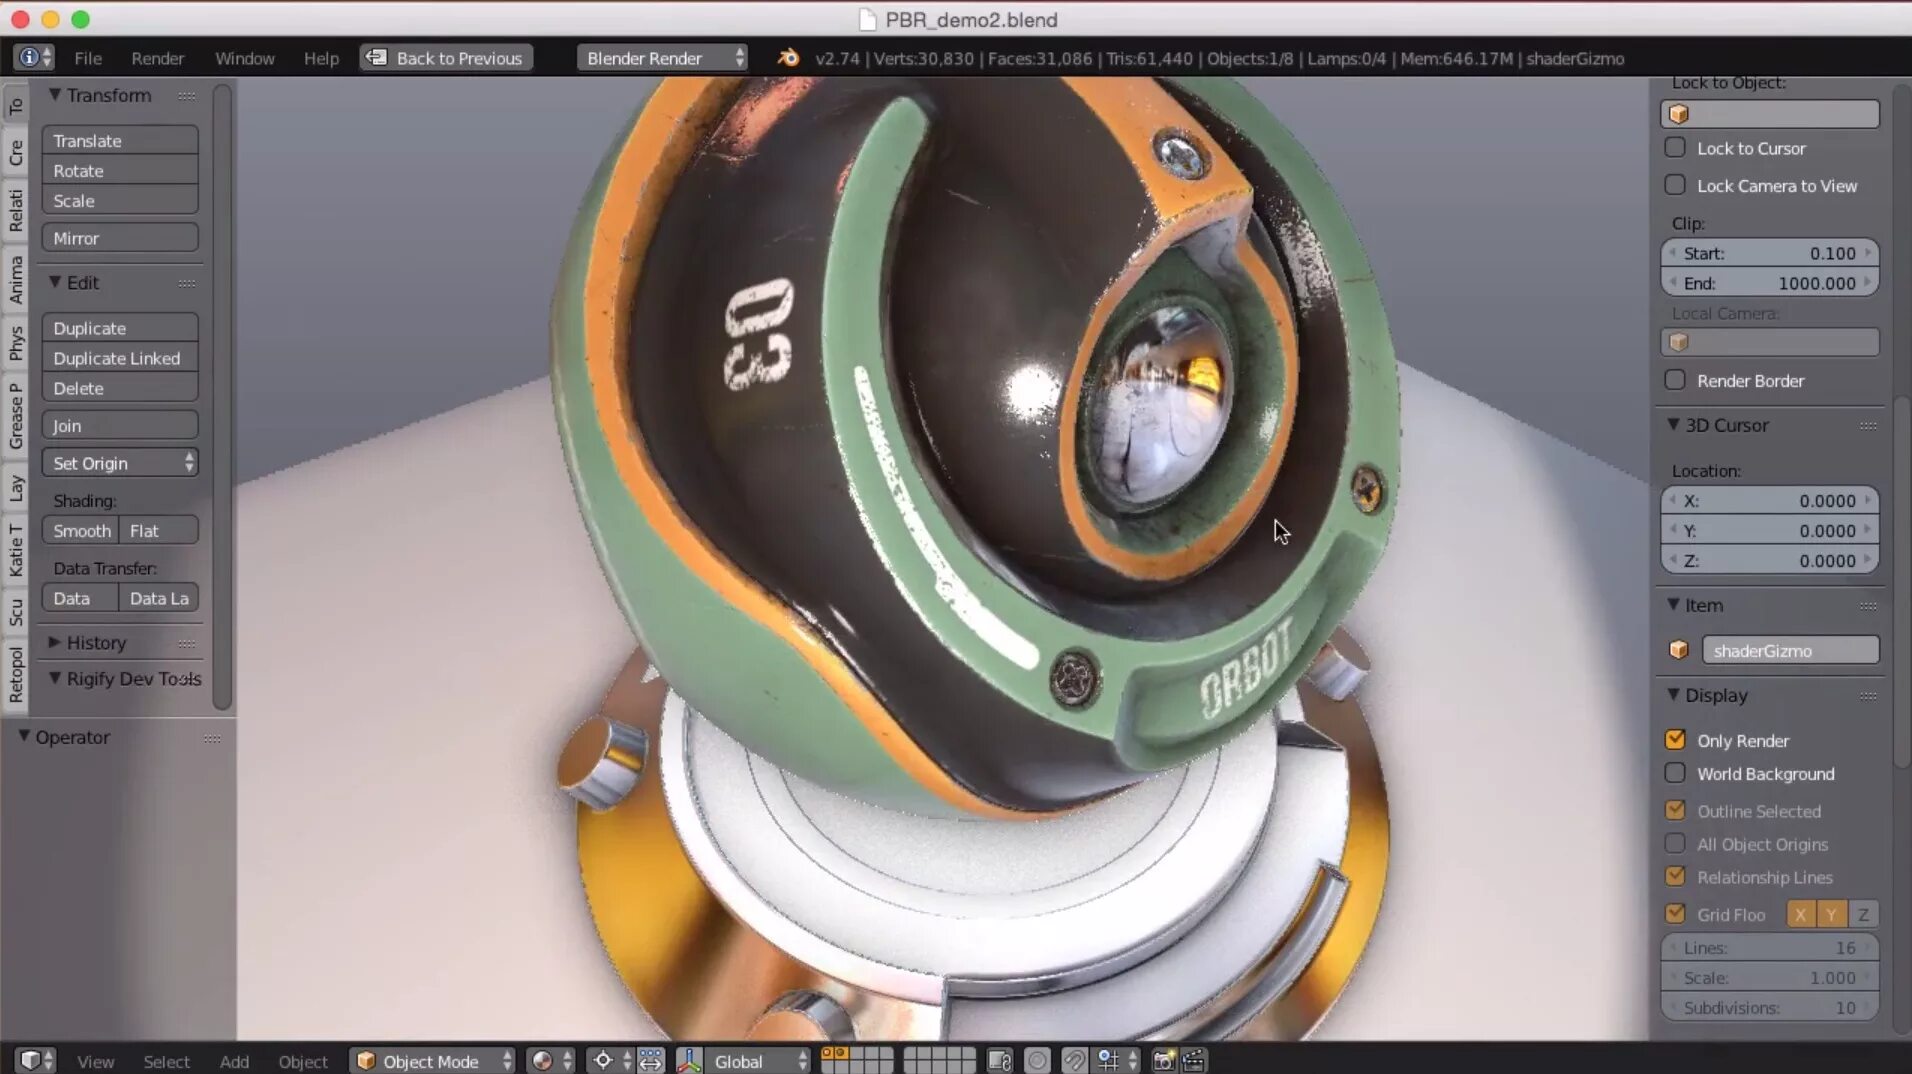Toggle Relationship Lines checkbox
Screen dimensions: 1912x1074
(x=1675, y=877)
